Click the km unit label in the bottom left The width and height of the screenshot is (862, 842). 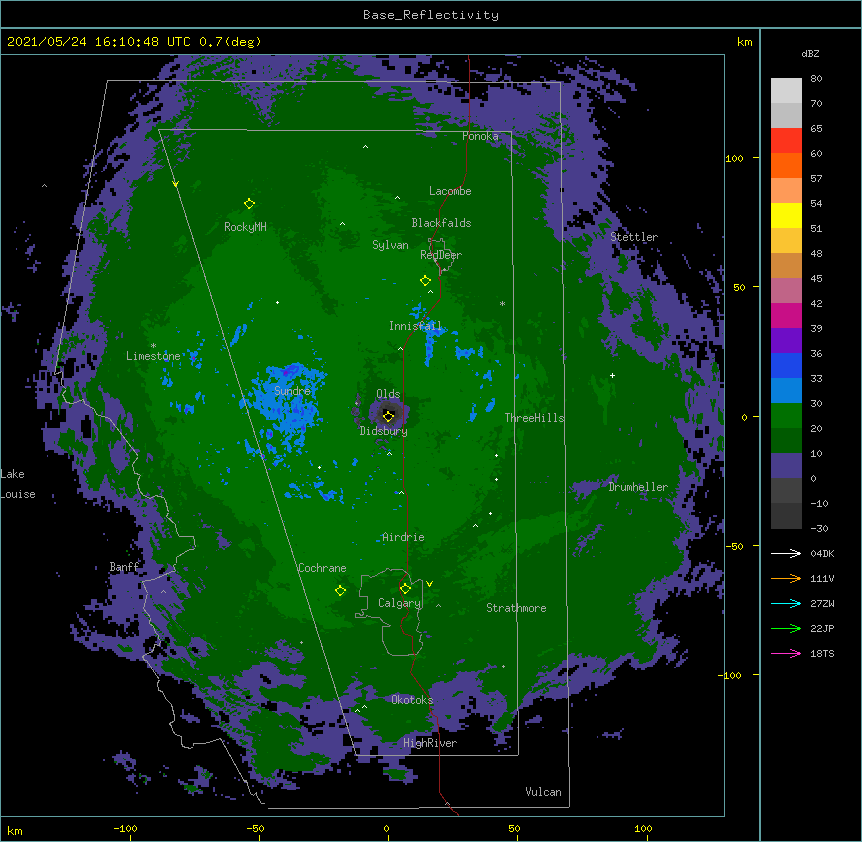[15, 831]
